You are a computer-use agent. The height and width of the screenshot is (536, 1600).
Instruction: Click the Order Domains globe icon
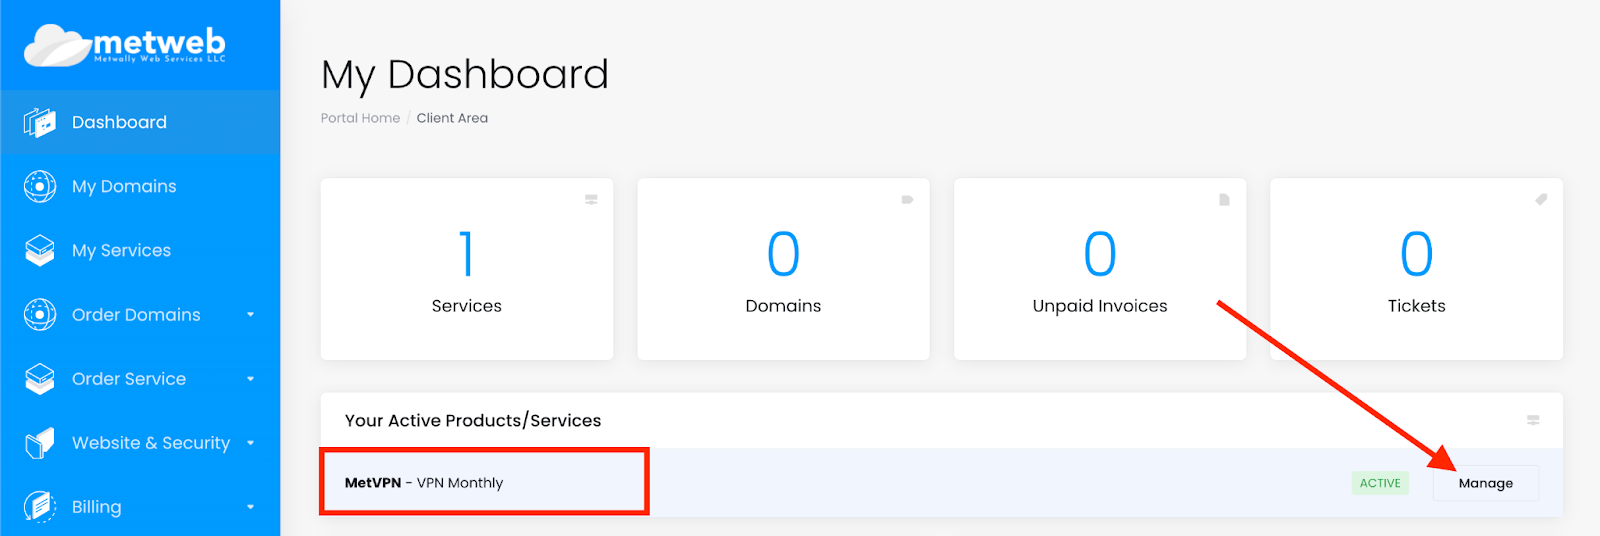coord(39,314)
